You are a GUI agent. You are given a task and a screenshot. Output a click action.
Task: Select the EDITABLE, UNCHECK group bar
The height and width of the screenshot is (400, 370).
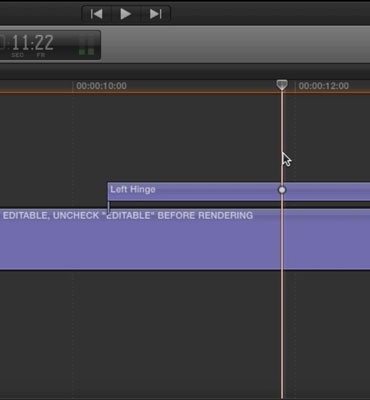coord(185,239)
